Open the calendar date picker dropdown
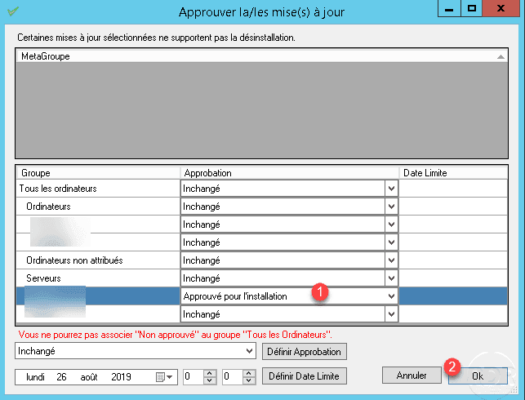The image size is (525, 400). pos(165,377)
